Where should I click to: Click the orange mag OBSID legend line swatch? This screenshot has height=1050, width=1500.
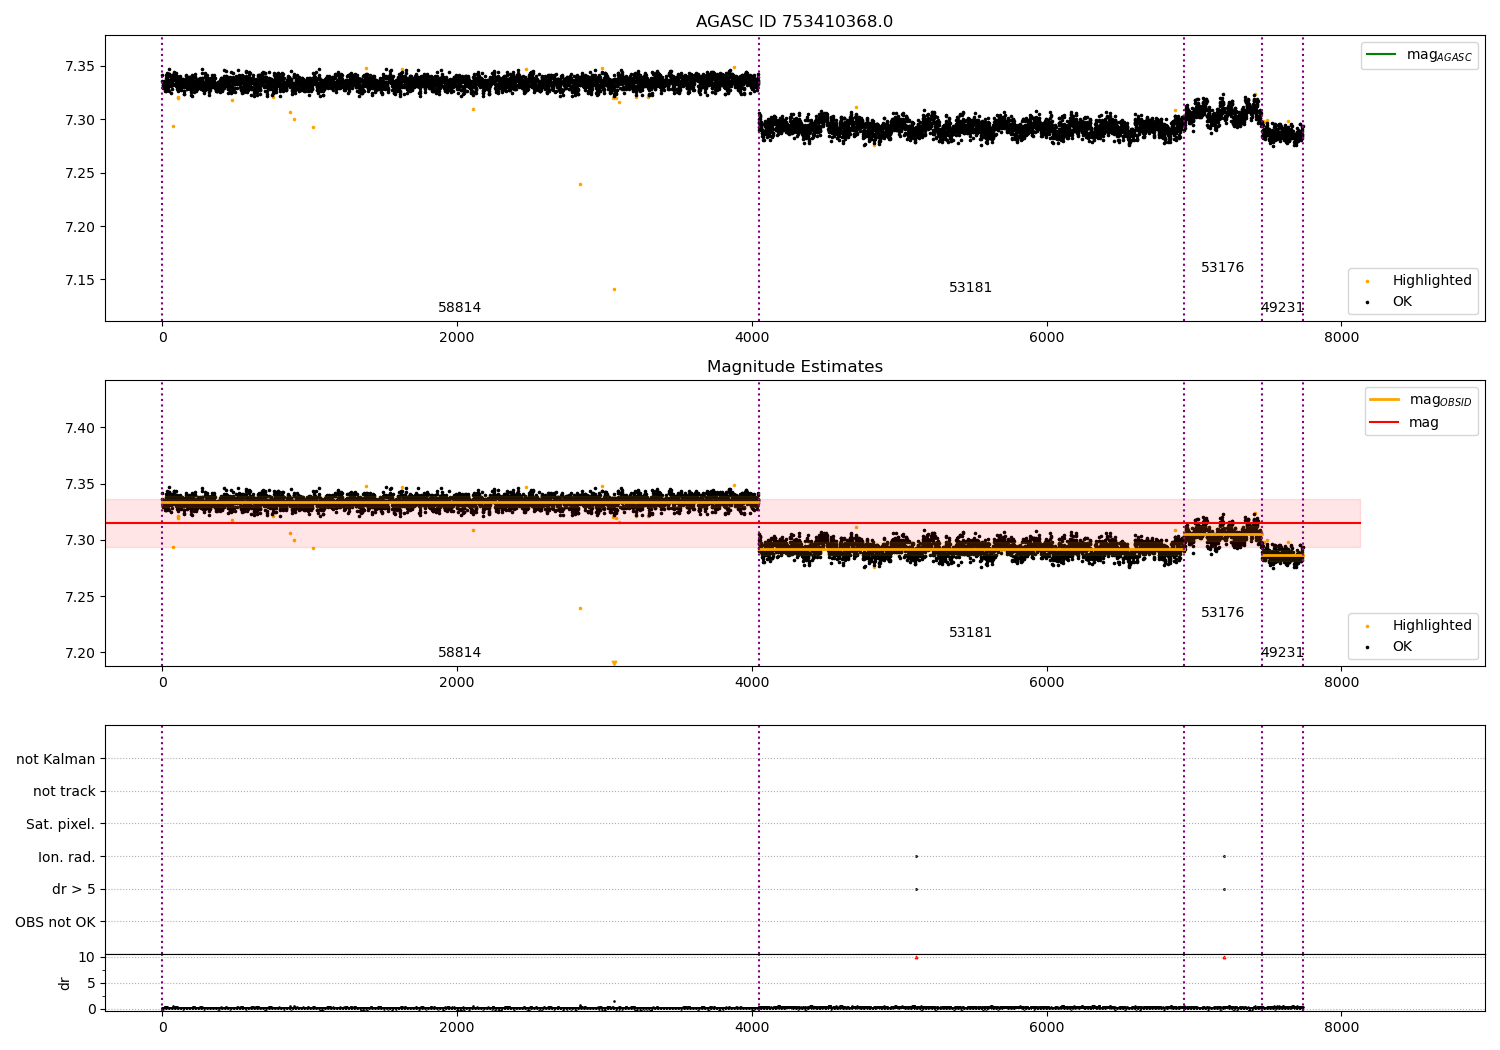pyautogui.click(x=1384, y=400)
